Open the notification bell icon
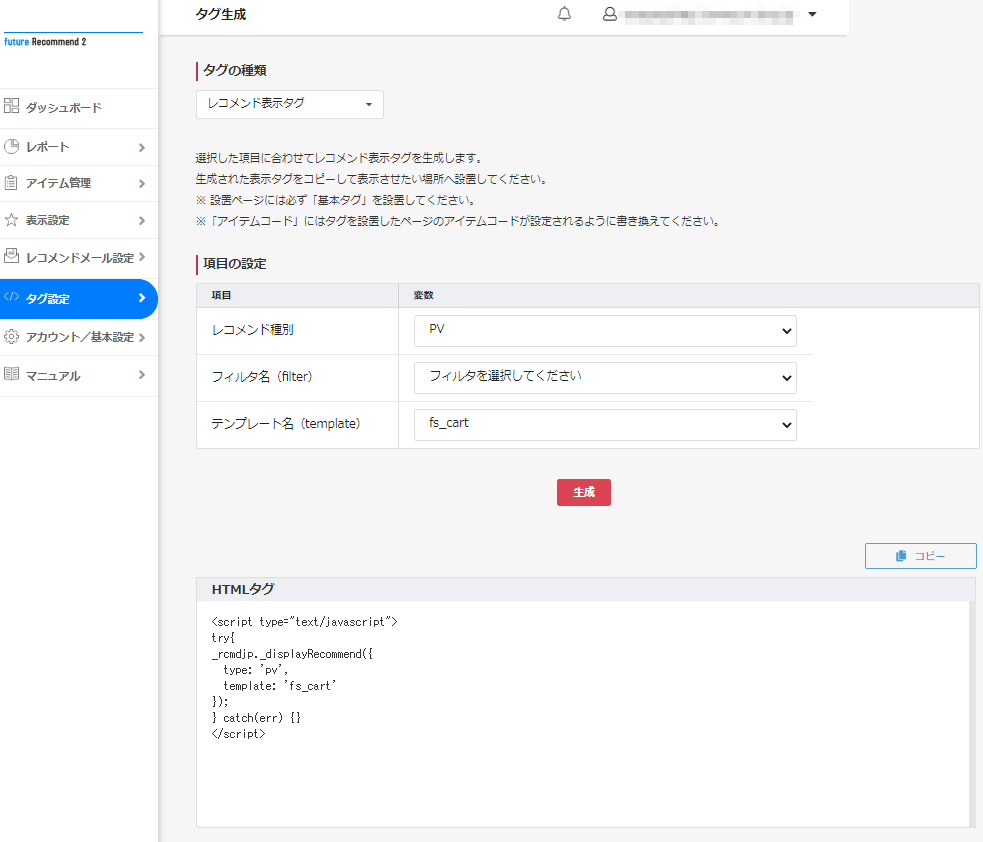Viewport: 983px width, 842px height. pyautogui.click(x=564, y=14)
